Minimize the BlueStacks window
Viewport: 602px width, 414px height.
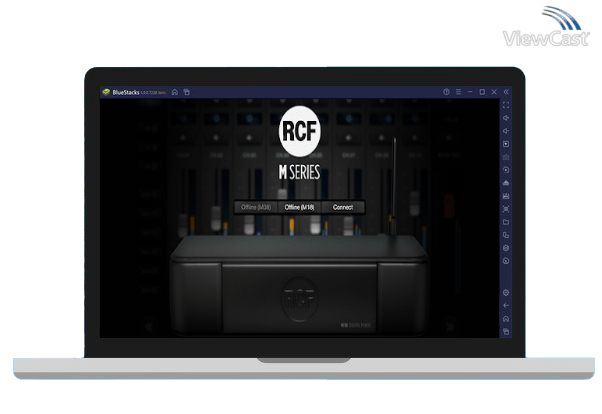point(470,92)
